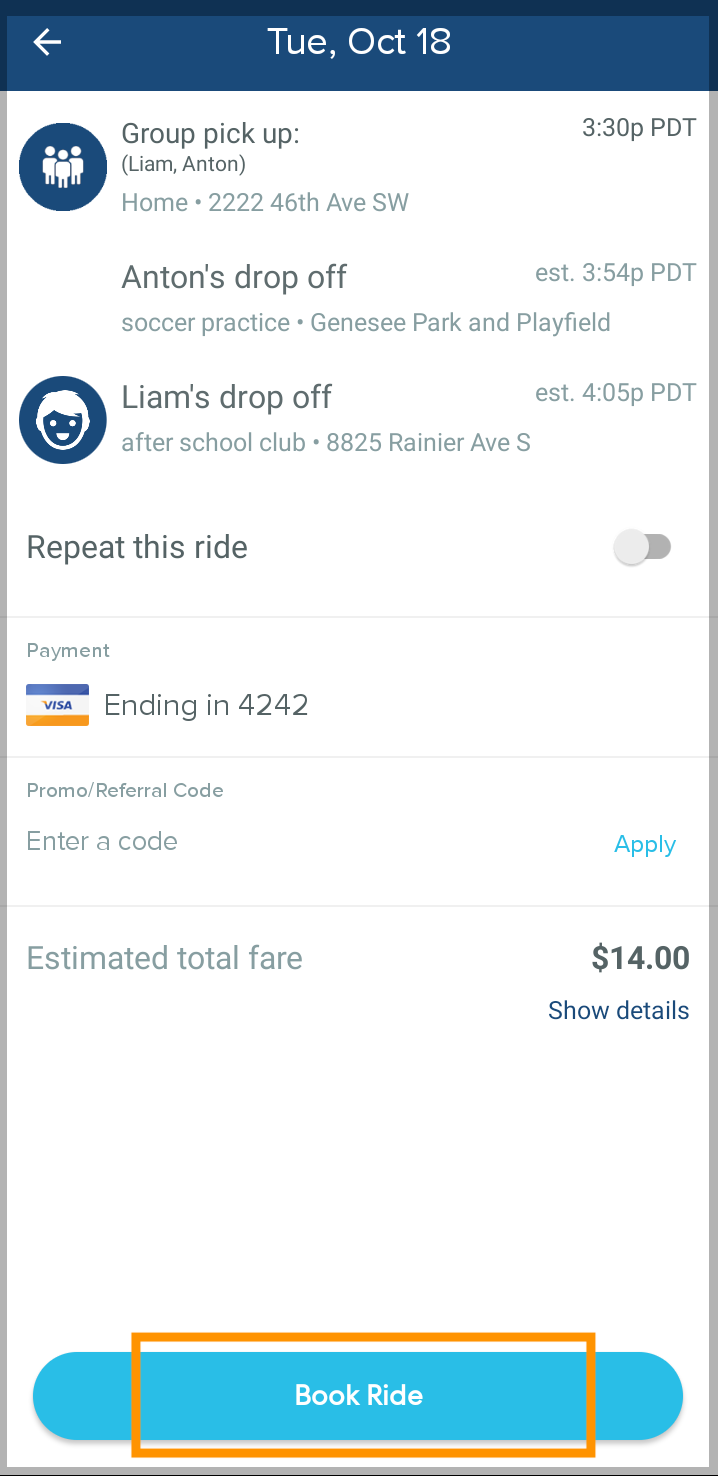Open payment method ending in 4242
The width and height of the screenshot is (718, 1476).
pos(206,706)
